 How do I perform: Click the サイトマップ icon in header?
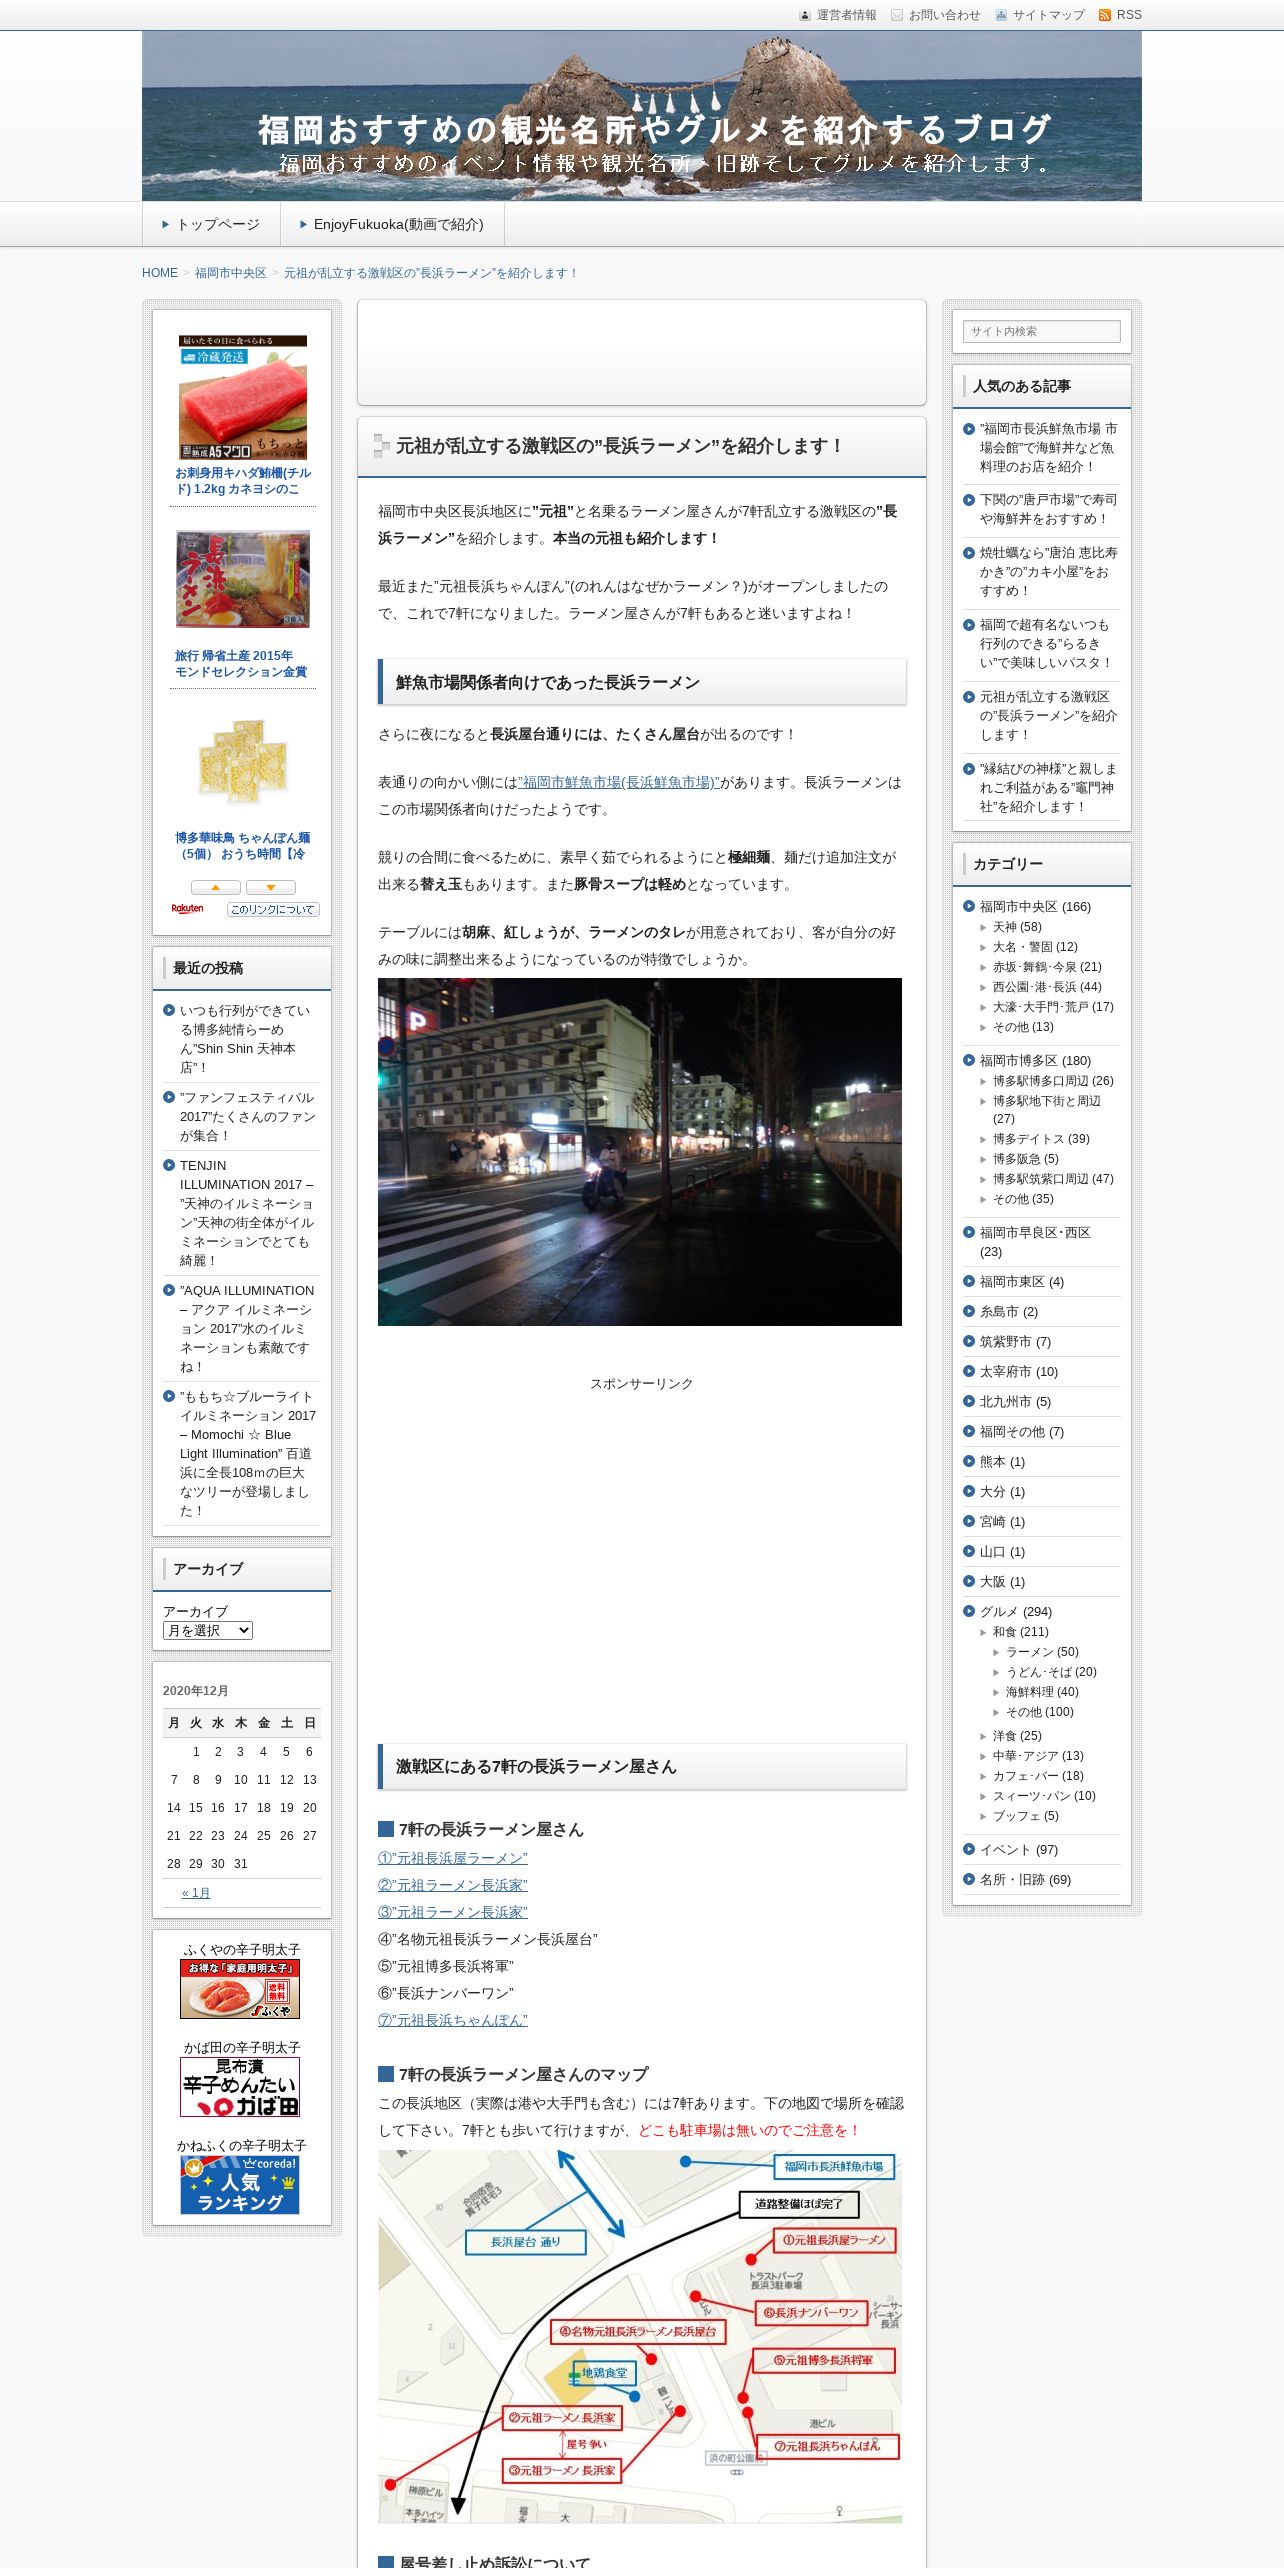1001,15
